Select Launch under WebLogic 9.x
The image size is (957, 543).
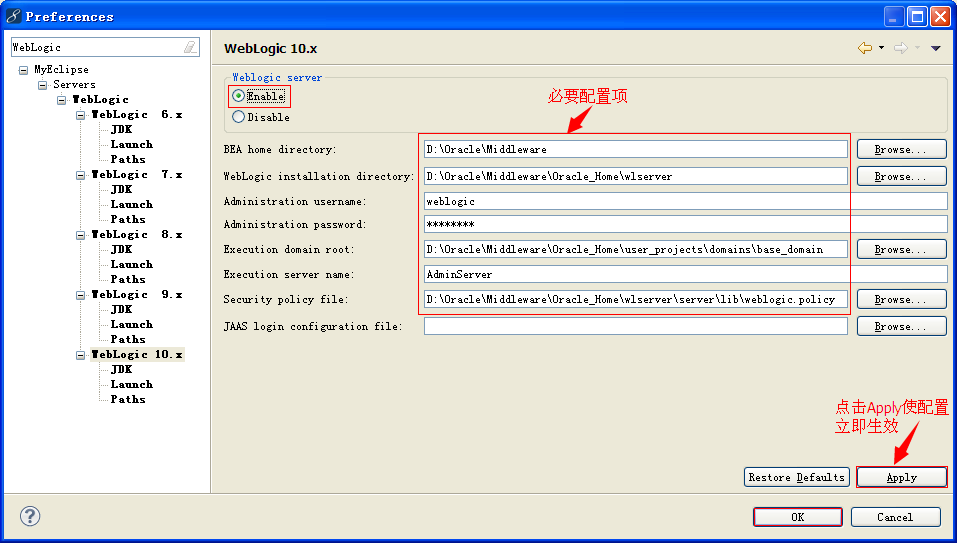pos(131,324)
